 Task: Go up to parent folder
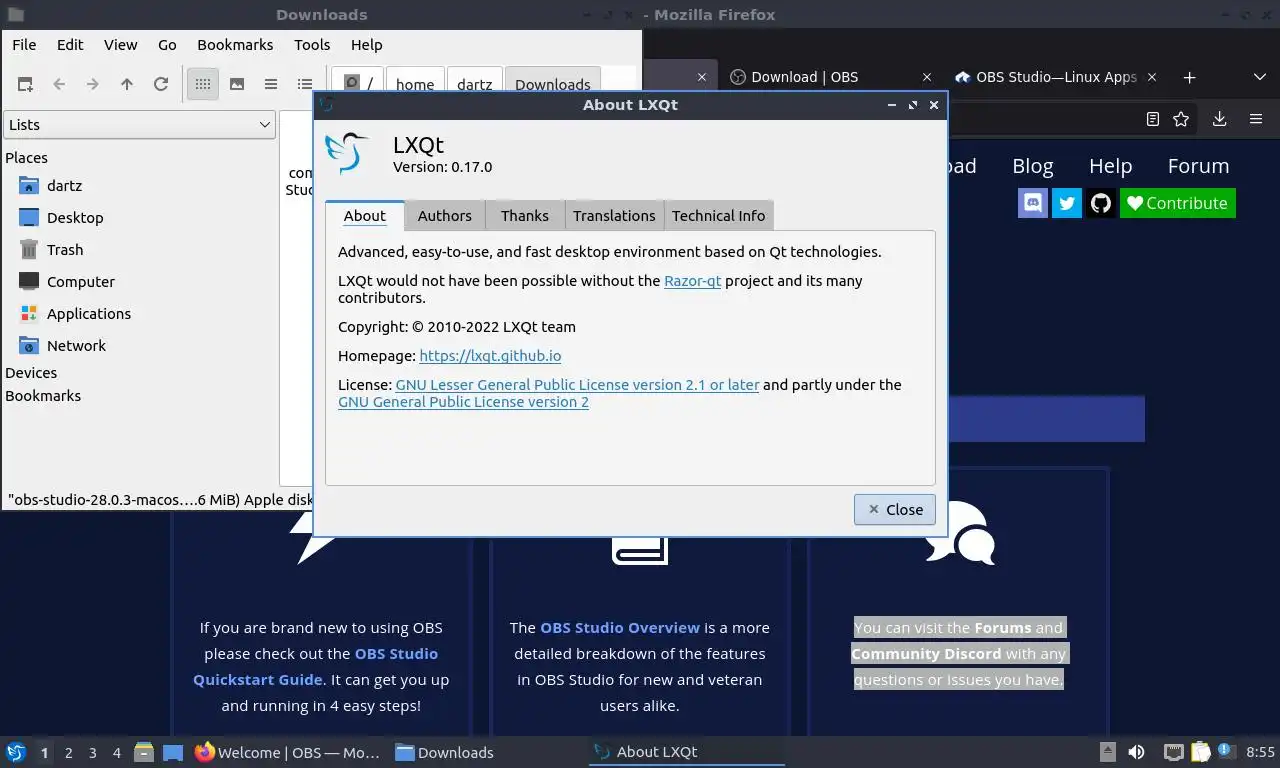[127, 84]
